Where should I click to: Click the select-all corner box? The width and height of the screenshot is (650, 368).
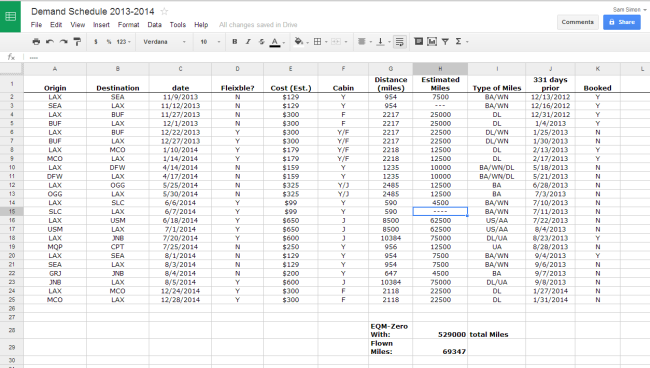pyautogui.click(x=12, y=69)
